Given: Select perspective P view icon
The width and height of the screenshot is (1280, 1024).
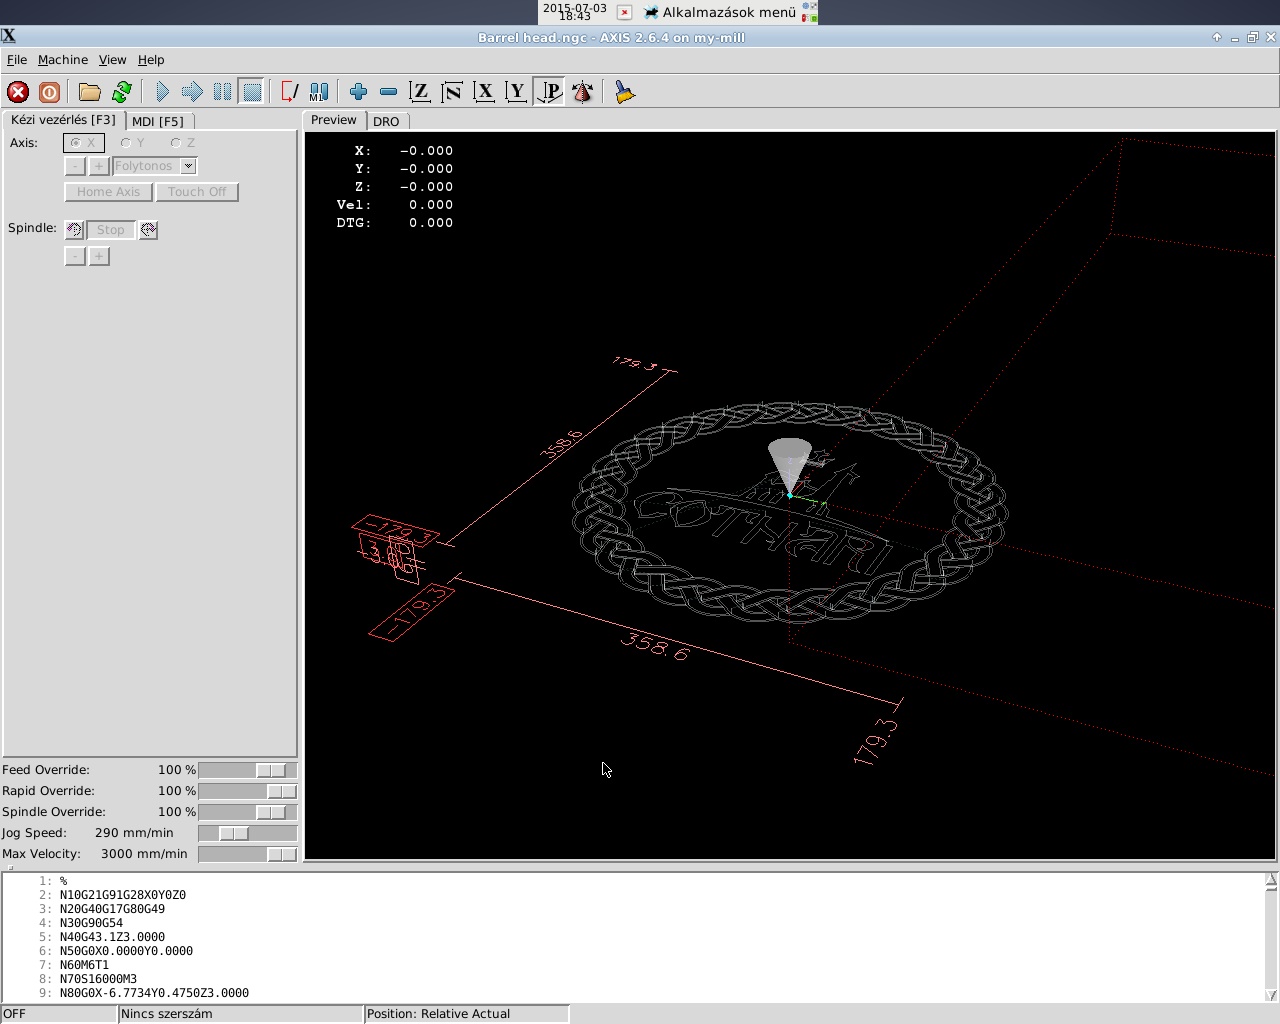Looking at the screenshot, I should pos(549,92).
